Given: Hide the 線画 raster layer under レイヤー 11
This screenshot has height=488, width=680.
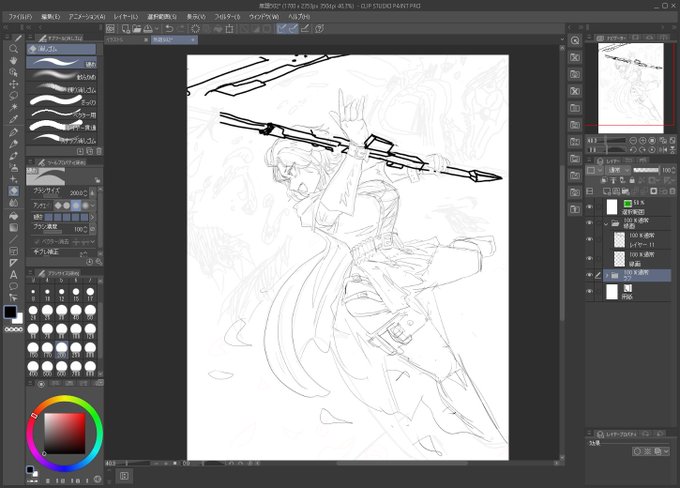Looking at the screenshot, I should [589, 259].
